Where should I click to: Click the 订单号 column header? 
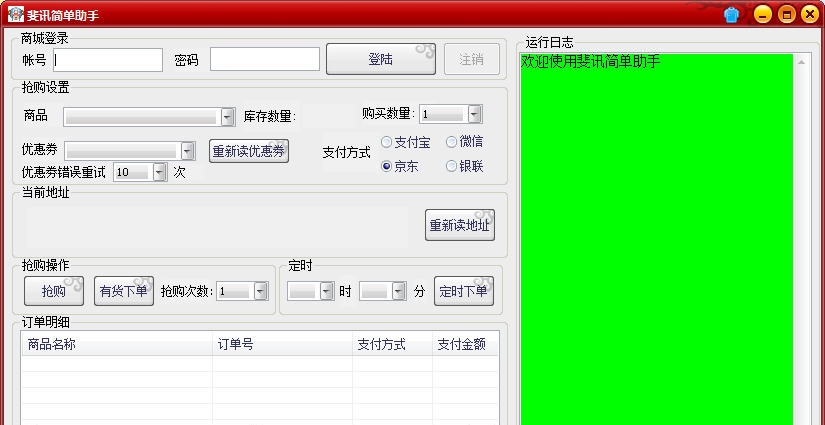pos(283,345)
